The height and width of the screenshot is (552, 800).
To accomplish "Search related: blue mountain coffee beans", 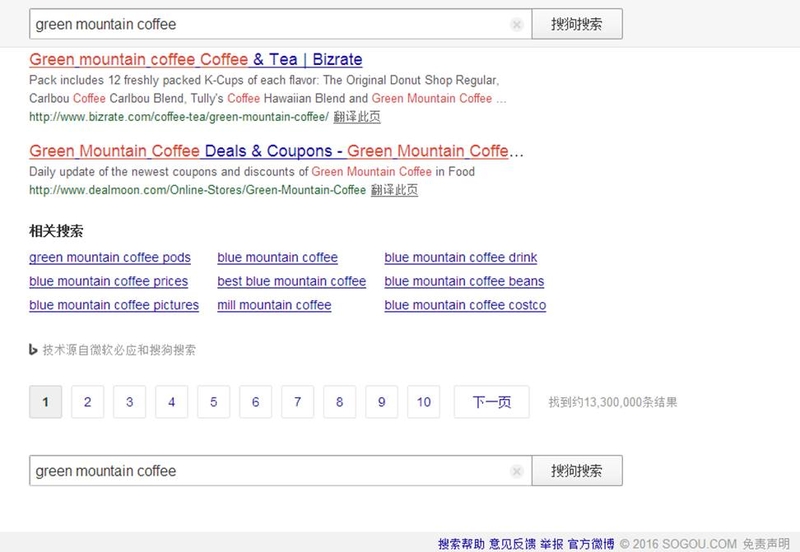I will click(x=464, y=282).
